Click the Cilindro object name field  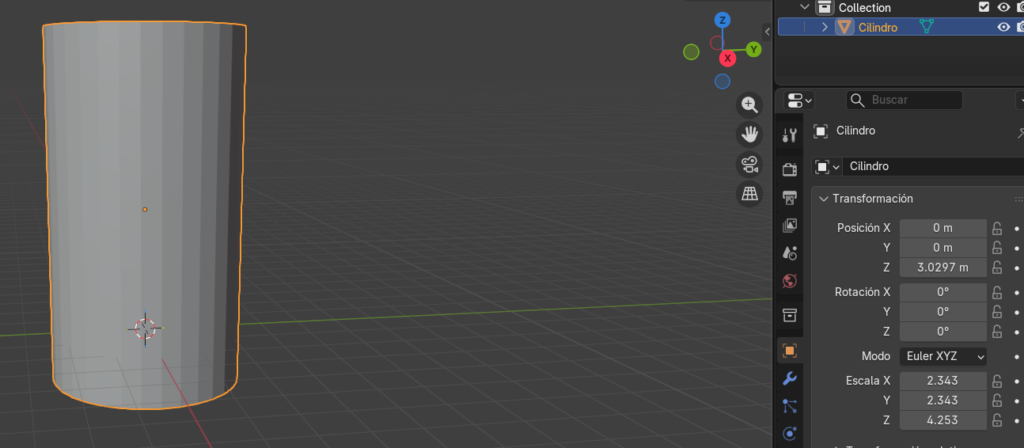pyautogui.click(x=933, y=167)
